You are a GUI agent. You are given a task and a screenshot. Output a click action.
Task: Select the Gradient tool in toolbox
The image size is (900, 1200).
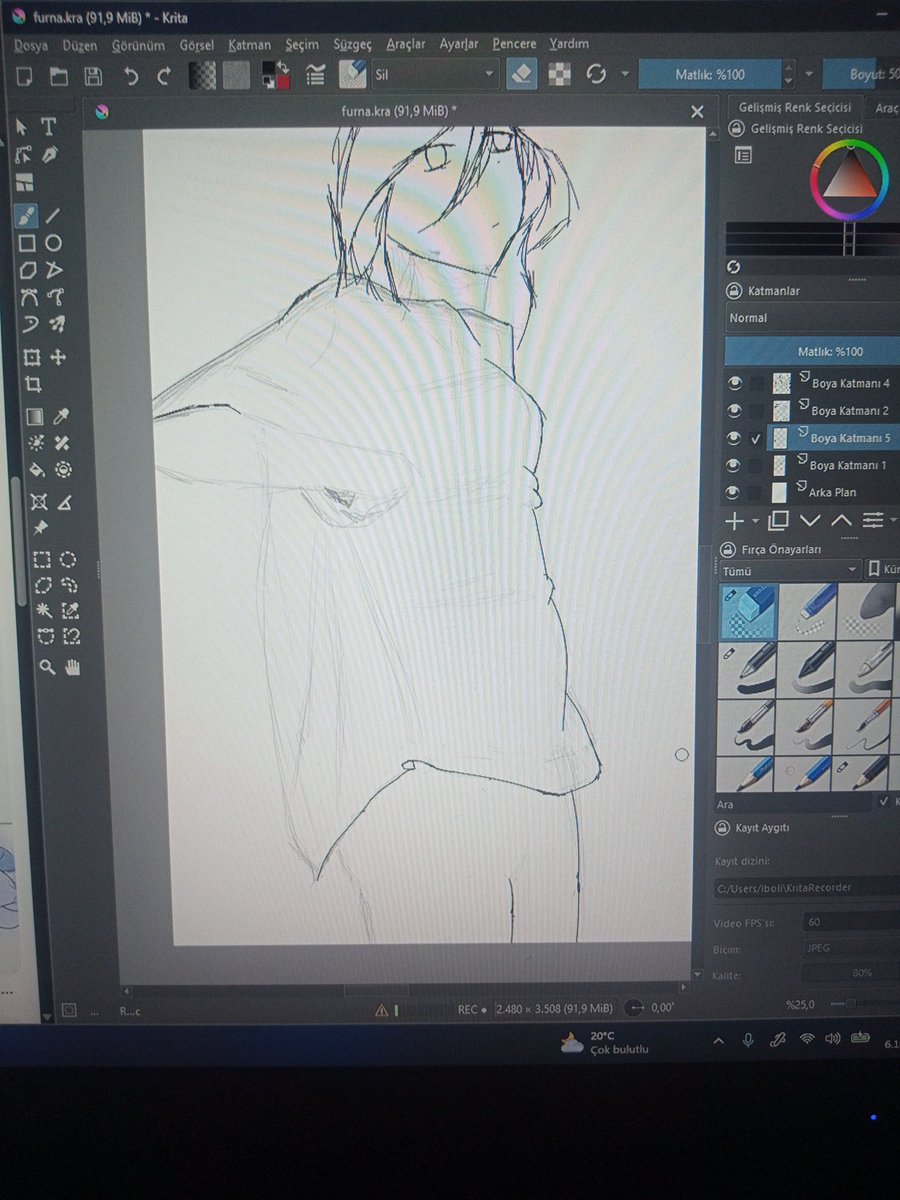point(35,417)
